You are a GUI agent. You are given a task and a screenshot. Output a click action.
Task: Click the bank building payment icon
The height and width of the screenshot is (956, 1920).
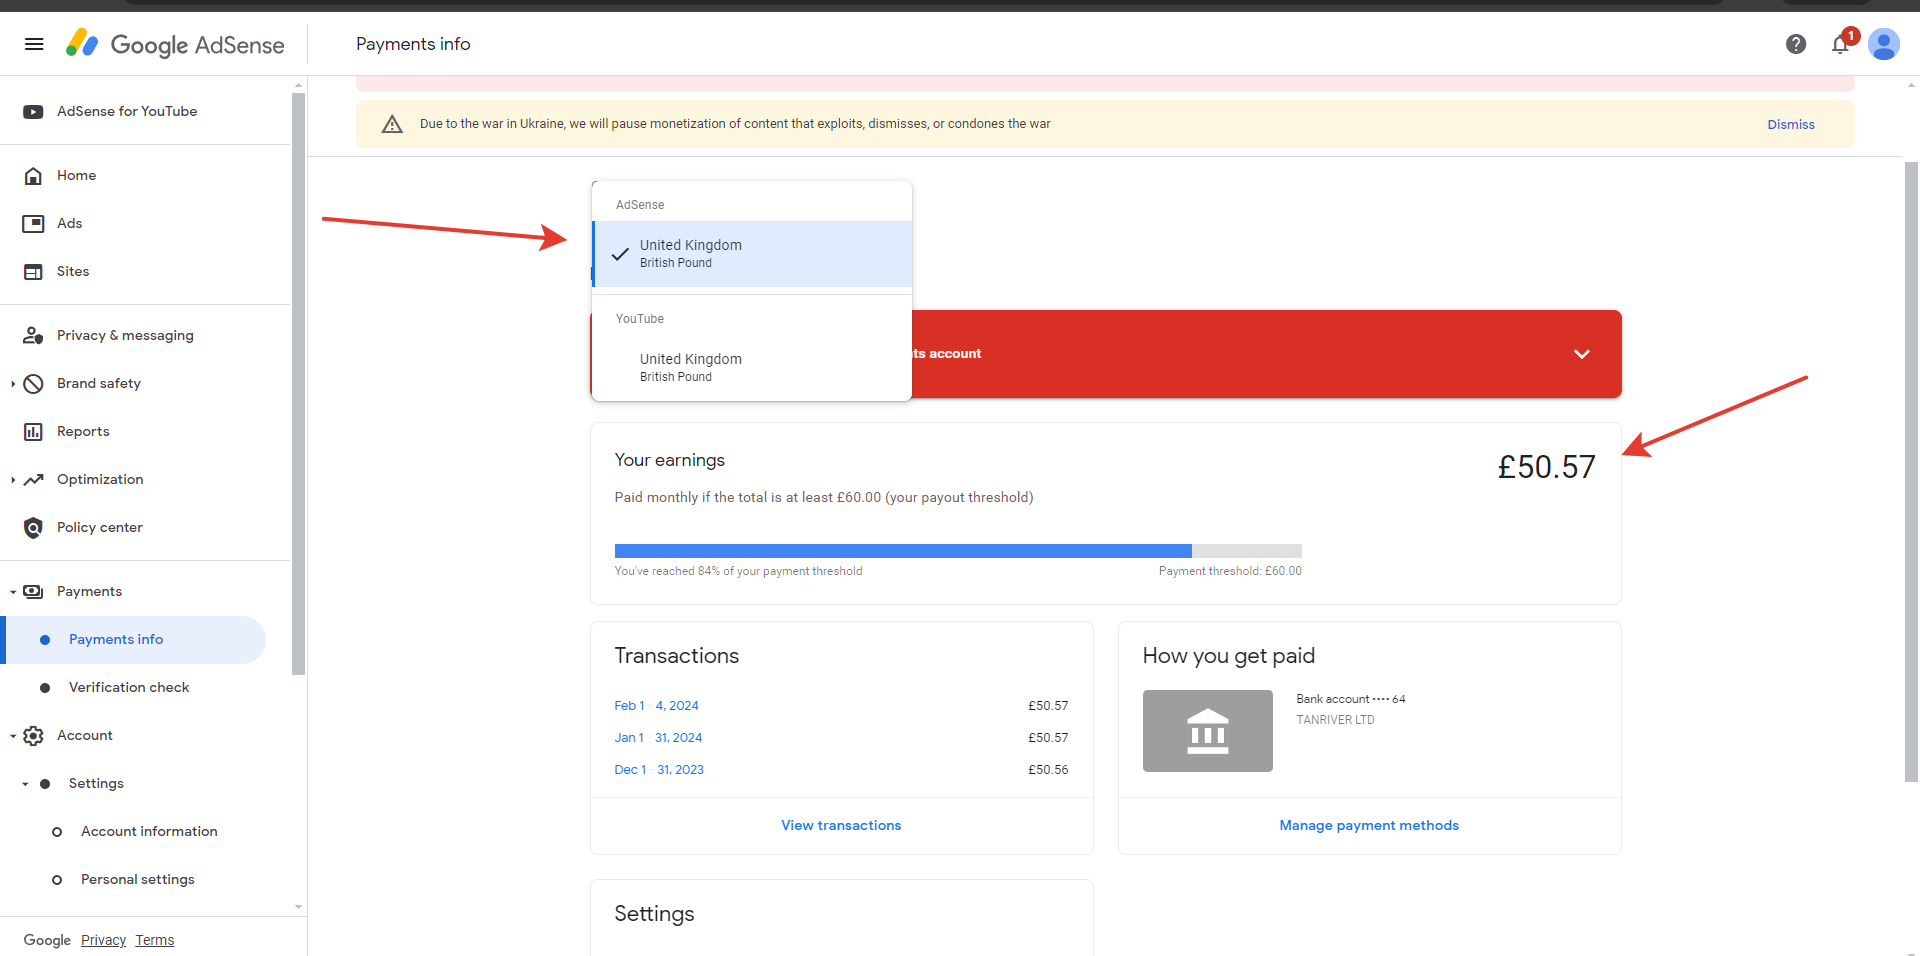click(1208, 731)
